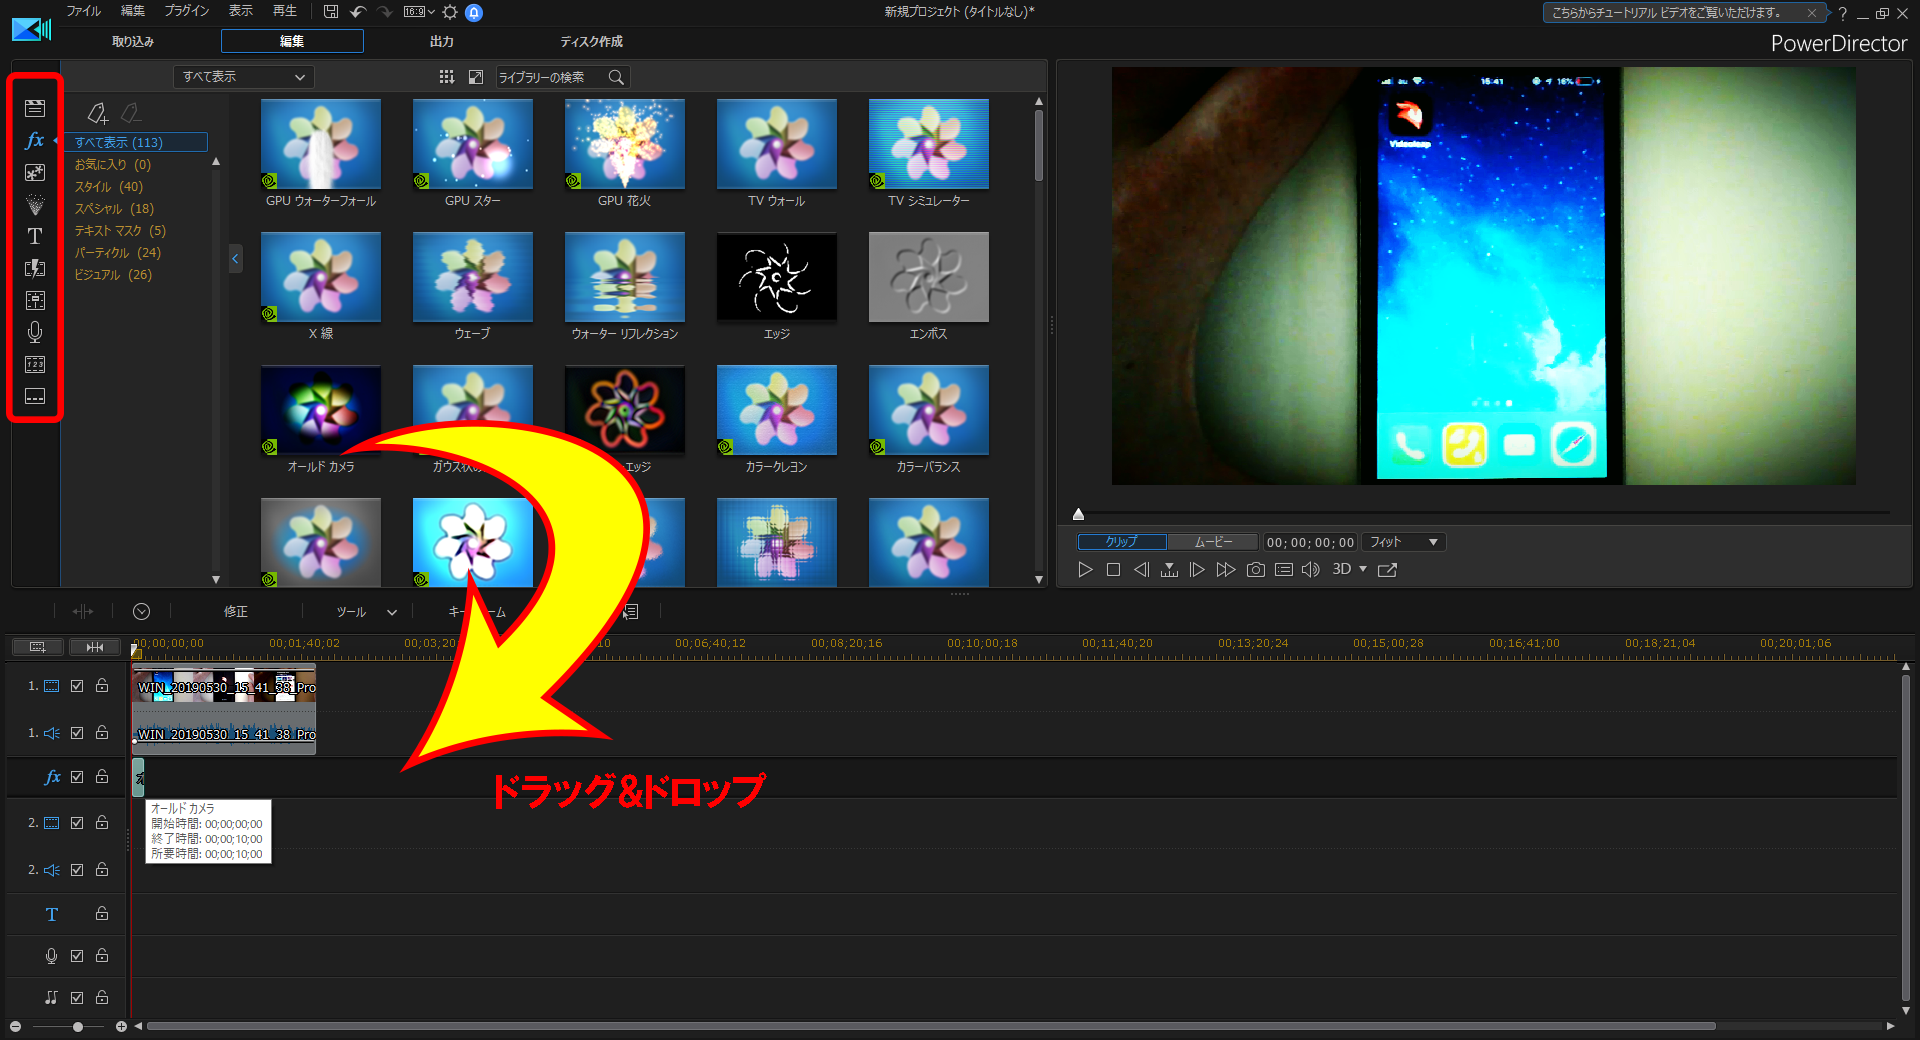The height and width of the screenshot is (1040, 1920).
Task: Enable the checkbox on video track 1
Action: (76, 686)
